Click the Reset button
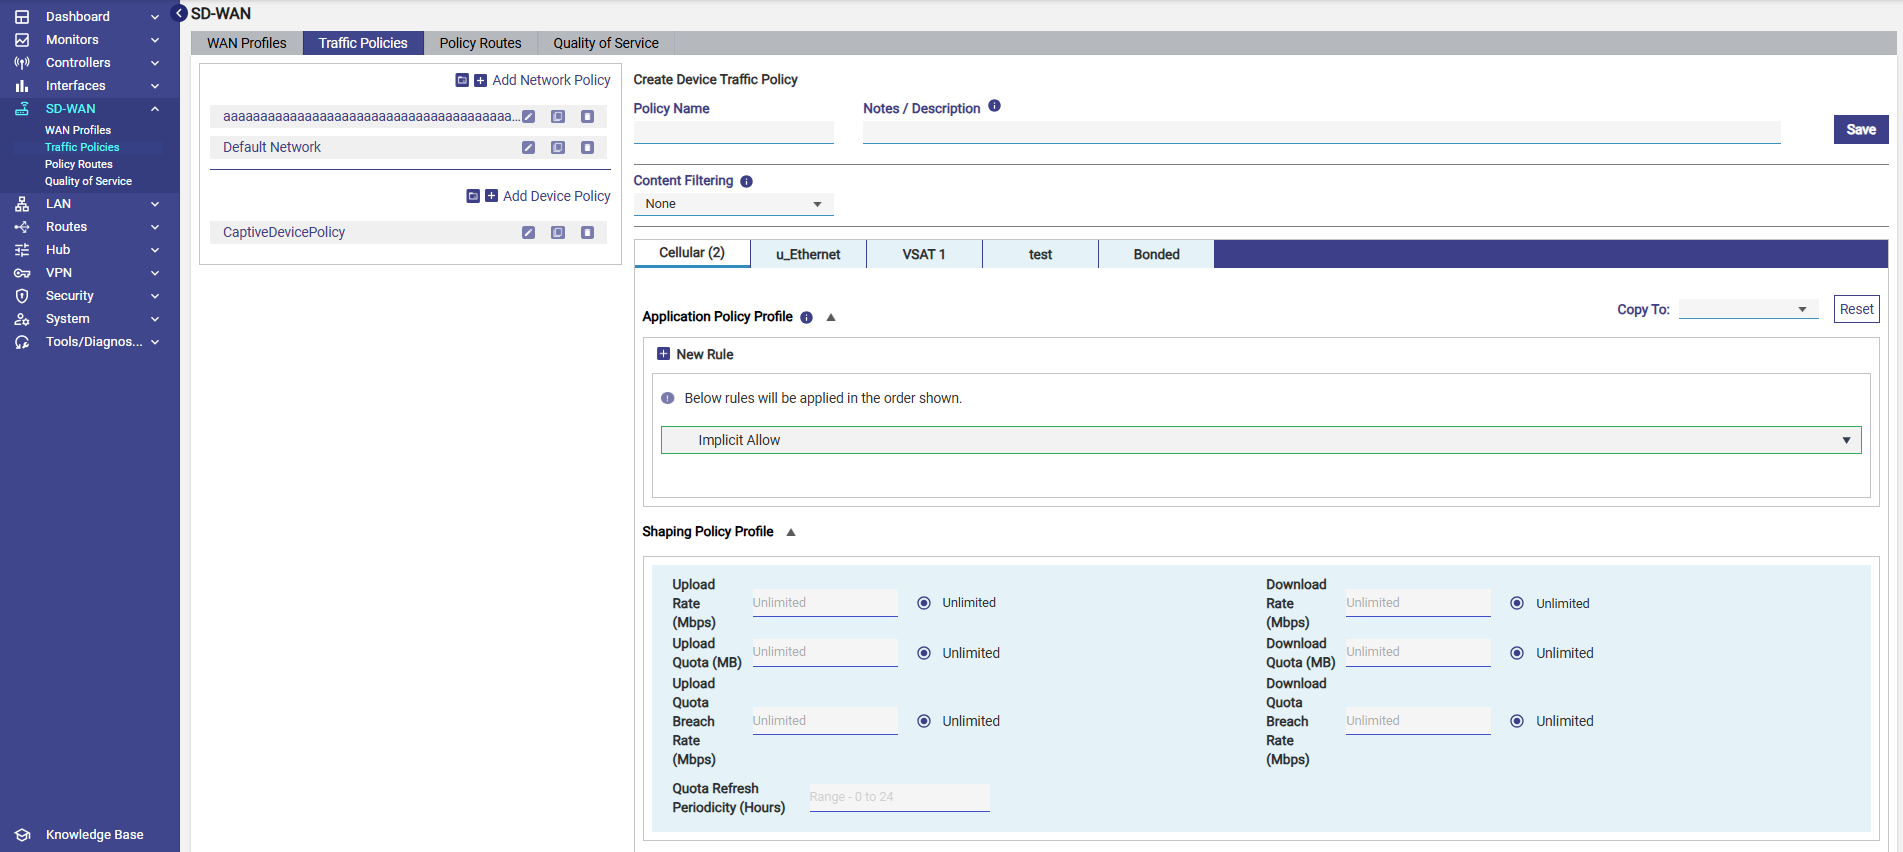Image resolution: width=1903 pixels, height=852 pixels. point(1856,309)
